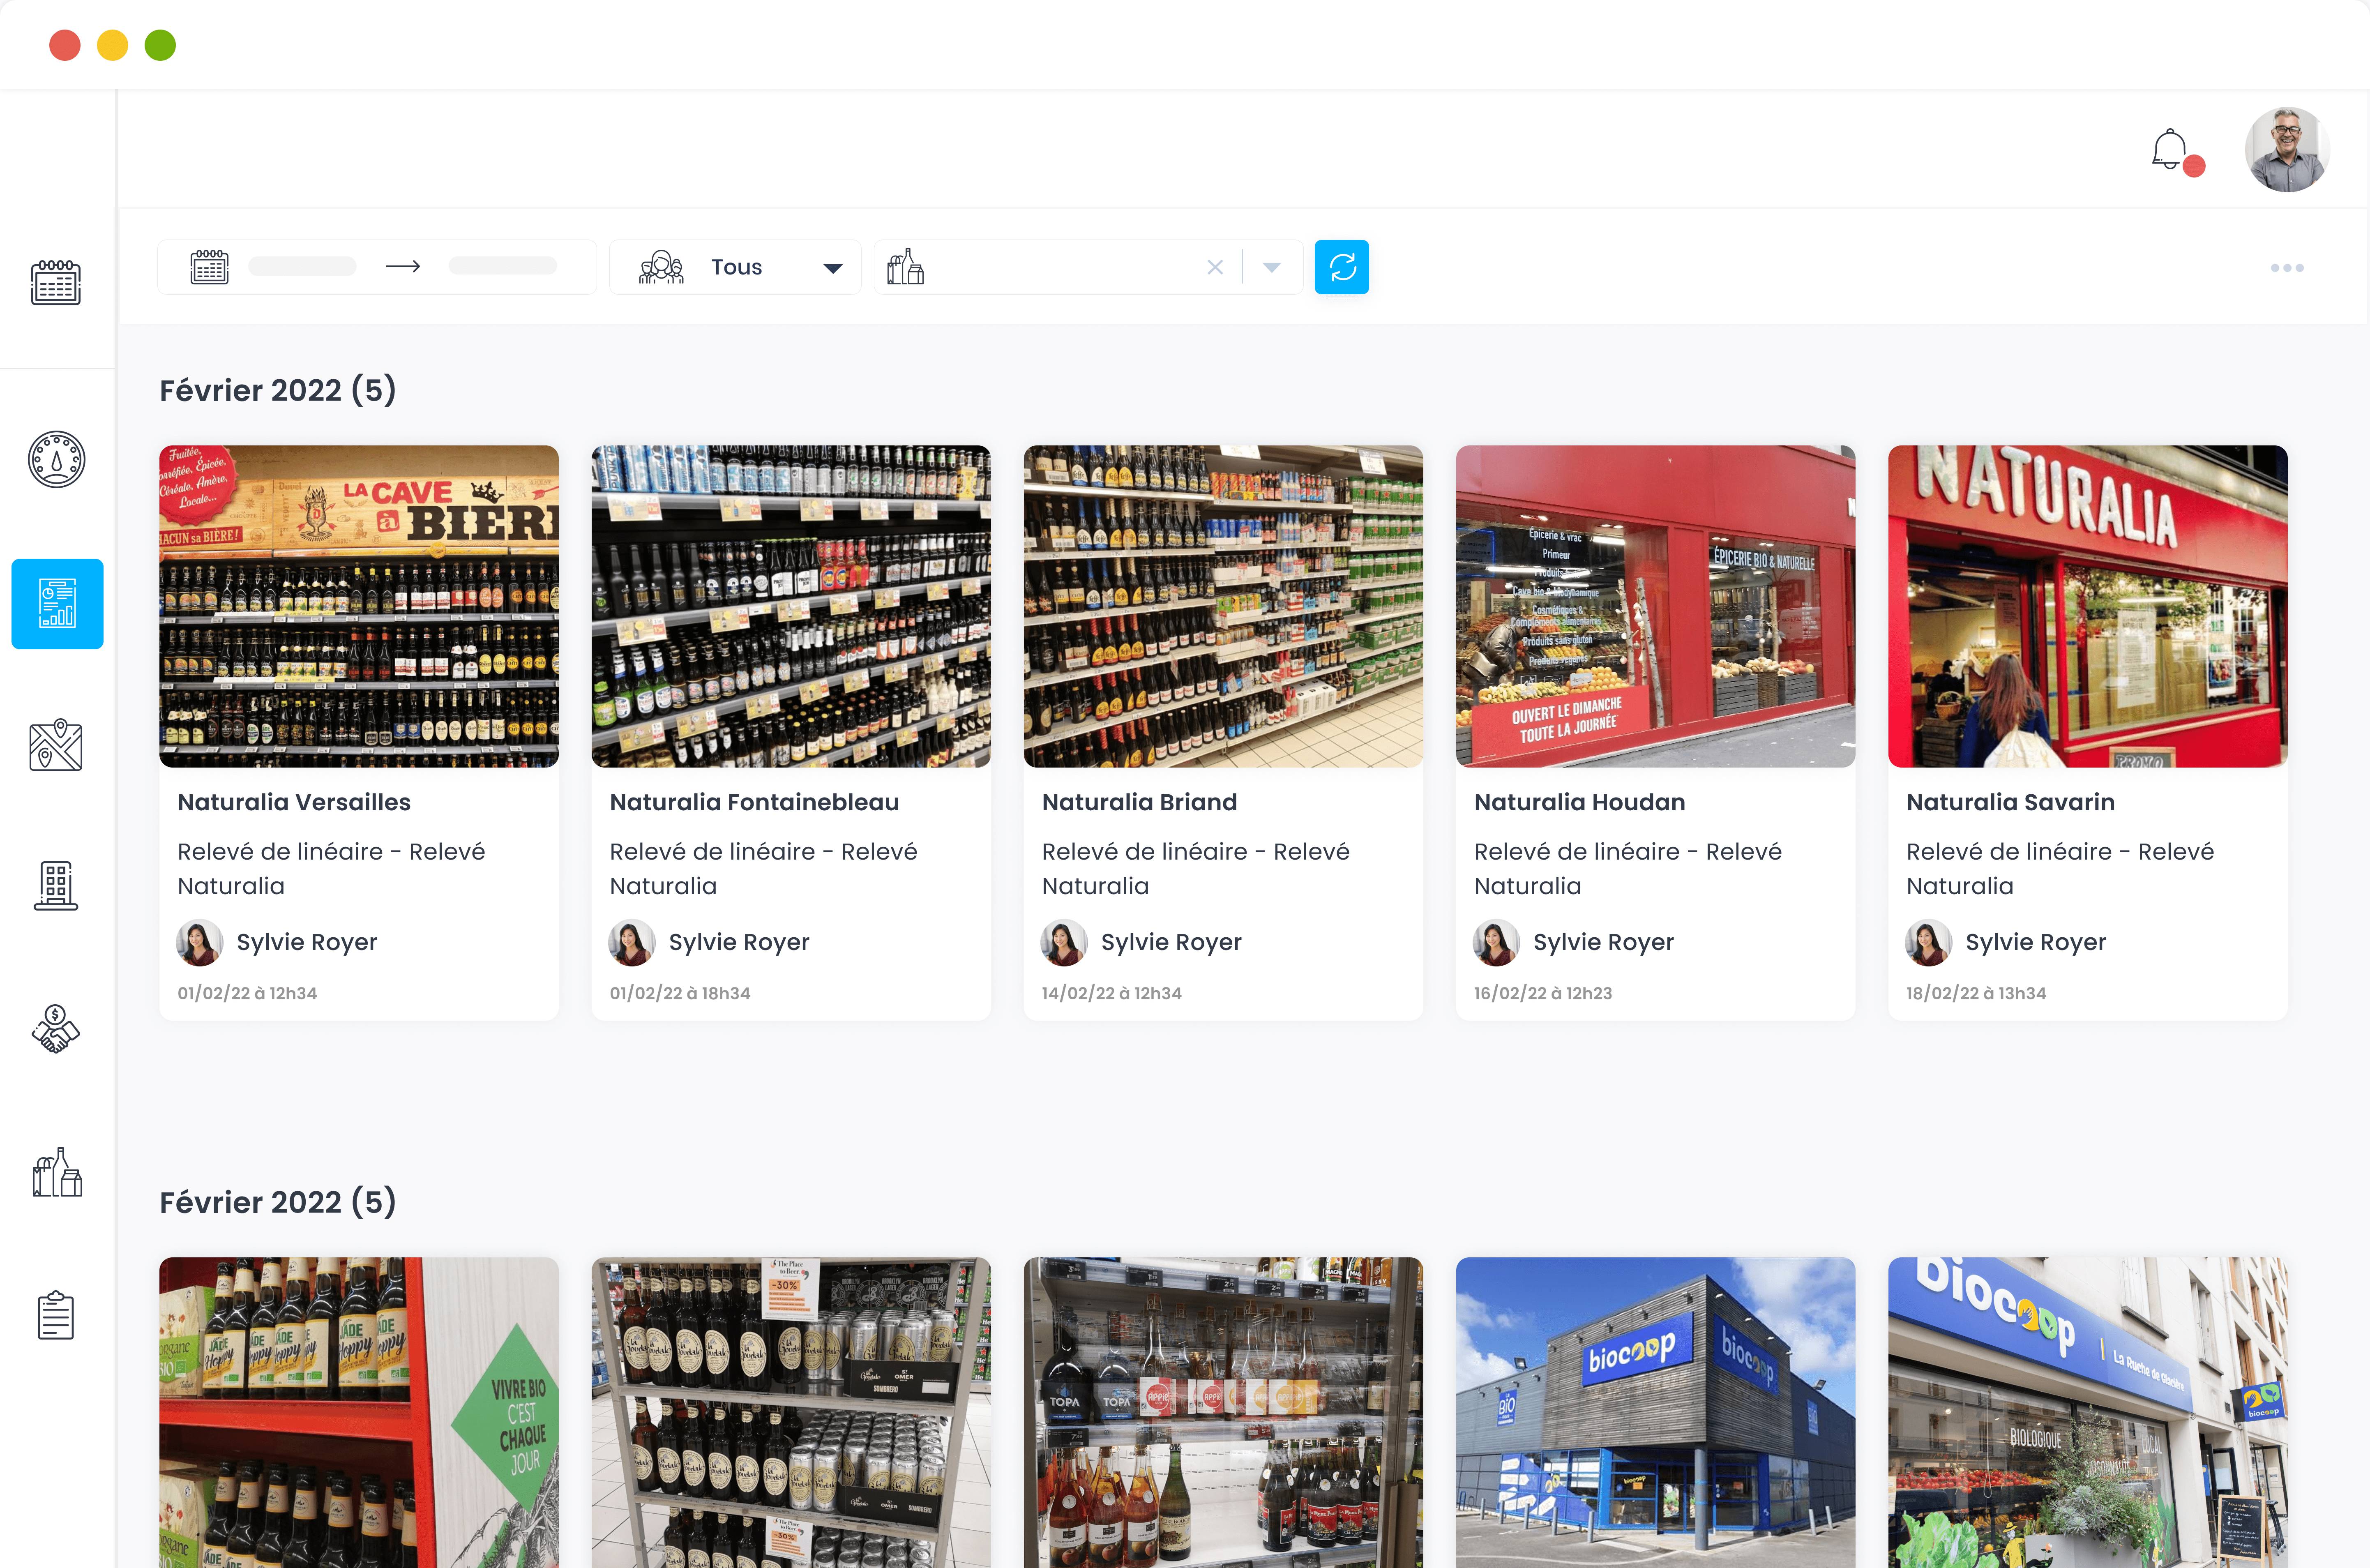Screen dimensions: 2370x1568
Task: Open notifications bell icon
Action: (x=2169, y=150)
